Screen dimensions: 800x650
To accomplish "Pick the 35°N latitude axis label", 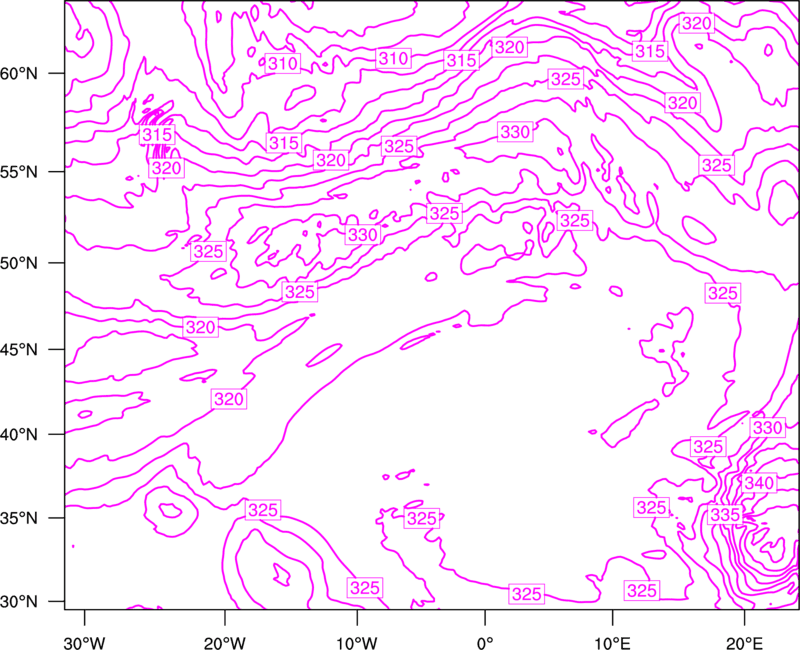I will point(19,518).
